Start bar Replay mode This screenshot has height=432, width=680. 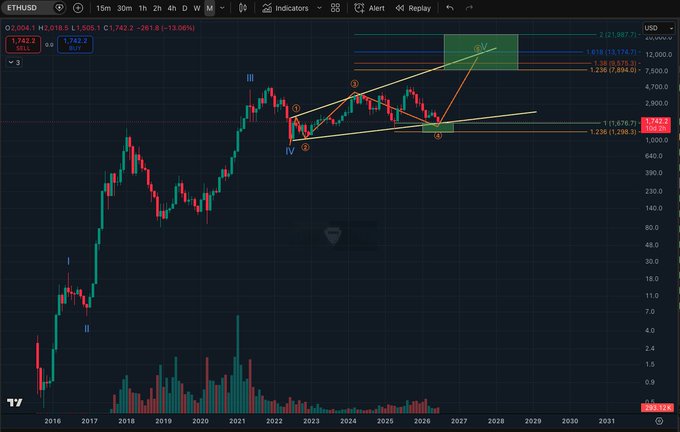coord(413,8)
